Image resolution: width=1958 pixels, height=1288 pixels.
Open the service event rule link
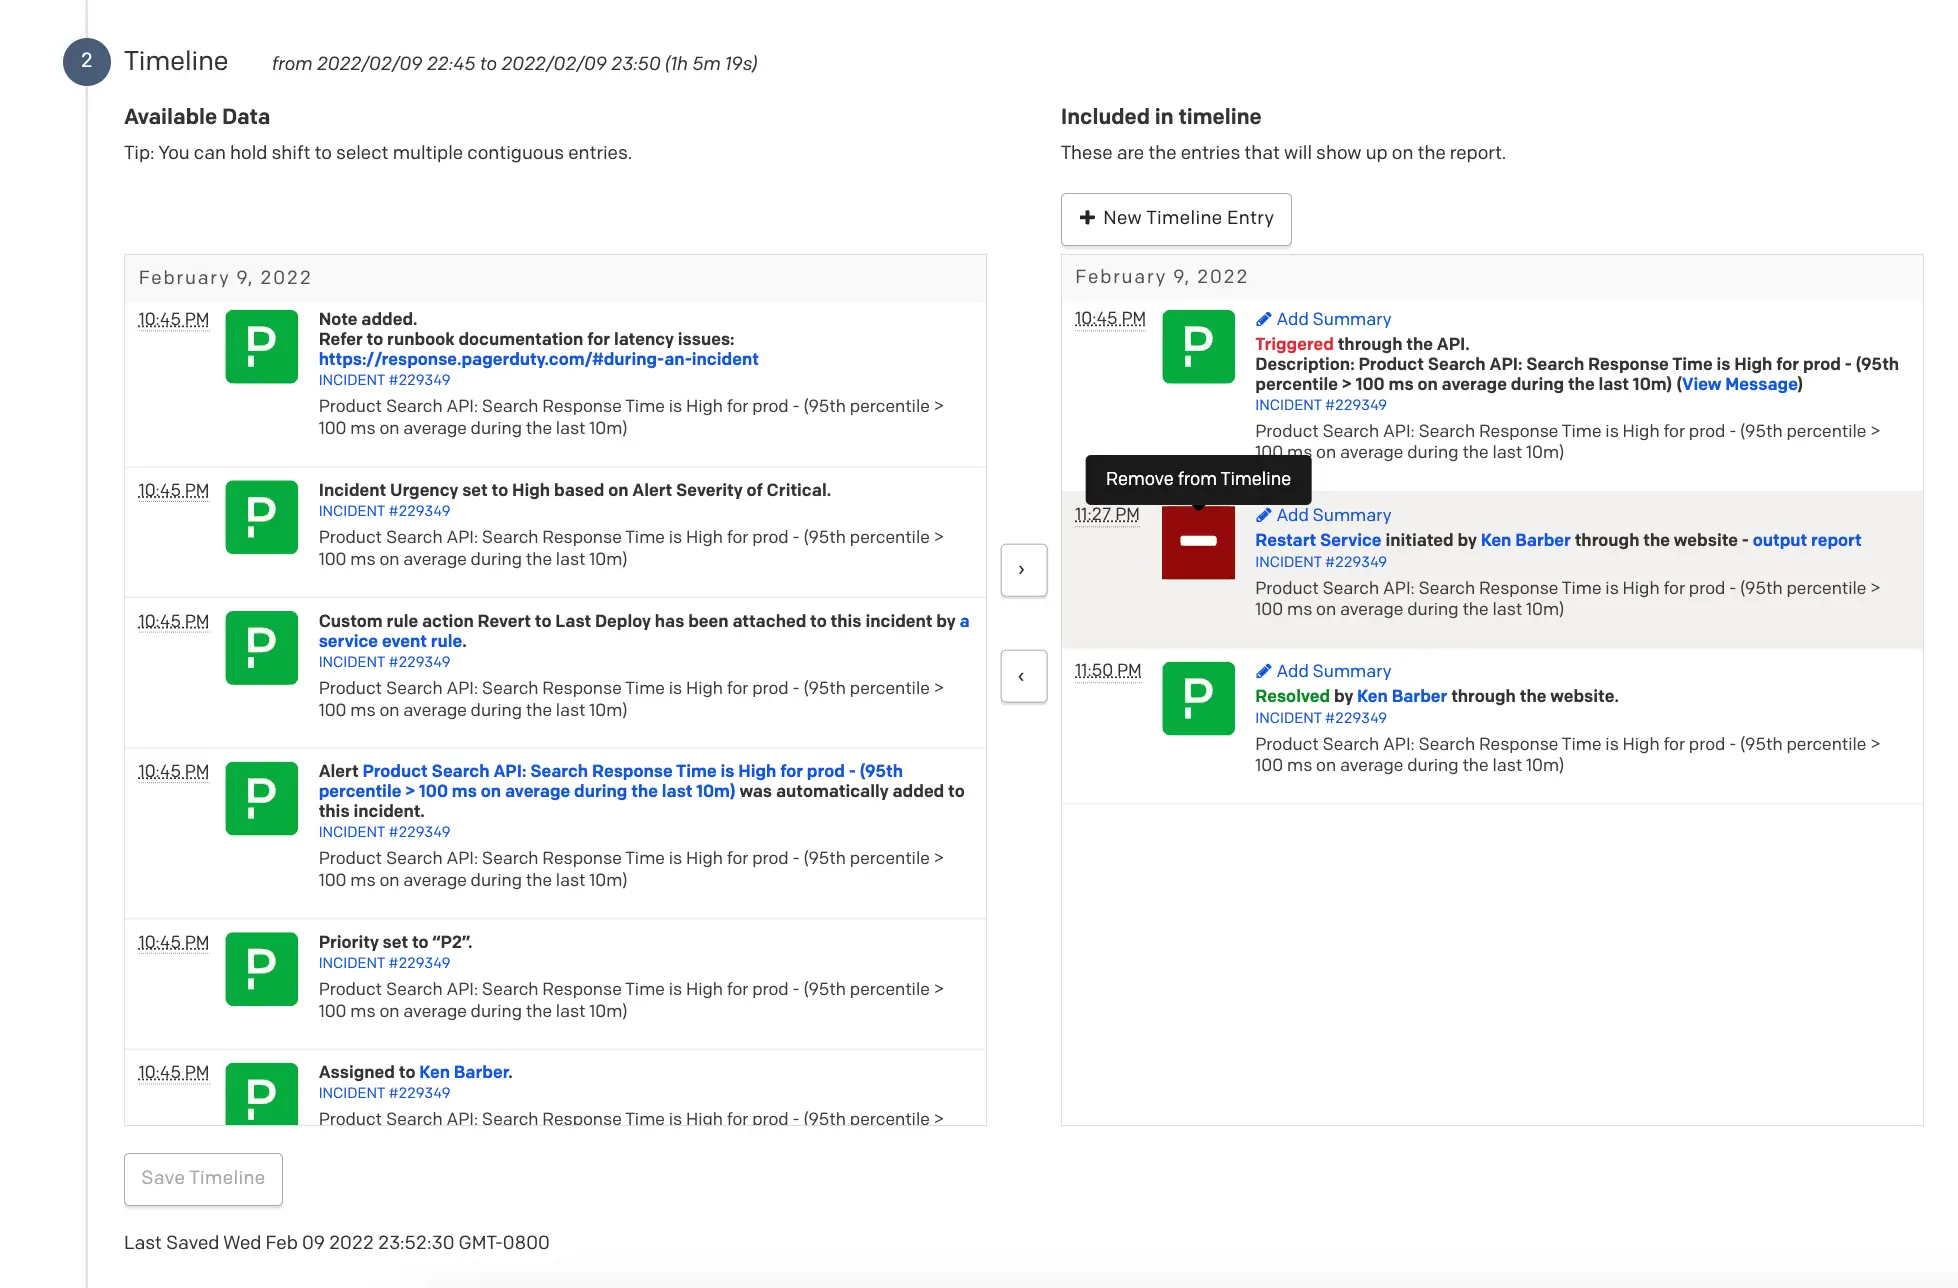point(390,641)
